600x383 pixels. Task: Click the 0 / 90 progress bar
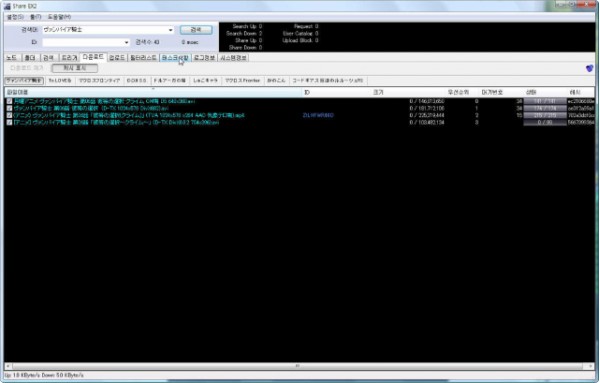(x=545, y=122)
